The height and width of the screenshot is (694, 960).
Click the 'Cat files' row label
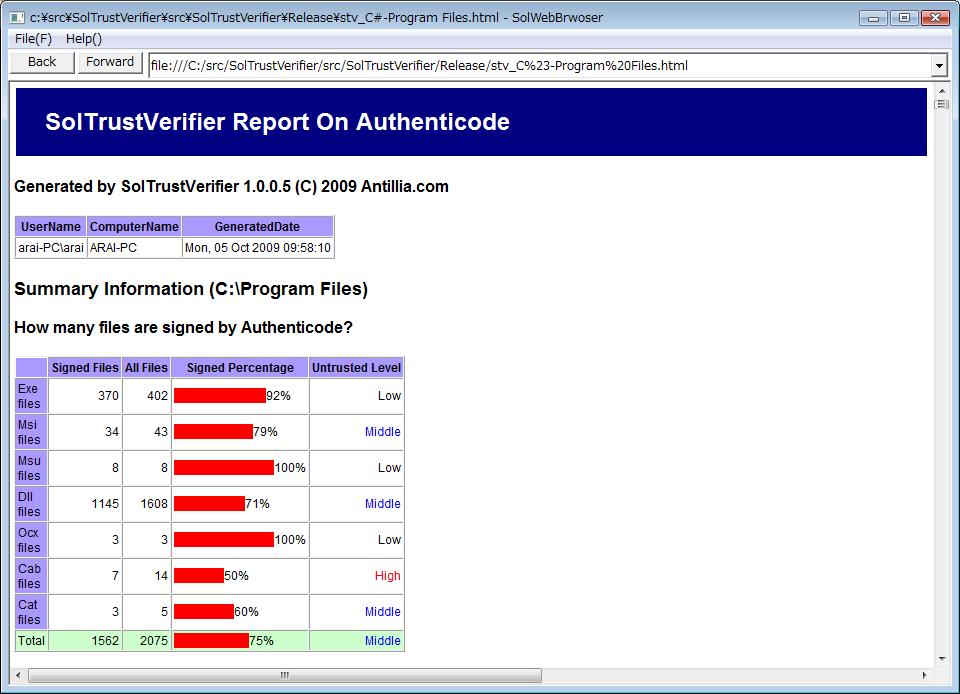coord(31,612)
